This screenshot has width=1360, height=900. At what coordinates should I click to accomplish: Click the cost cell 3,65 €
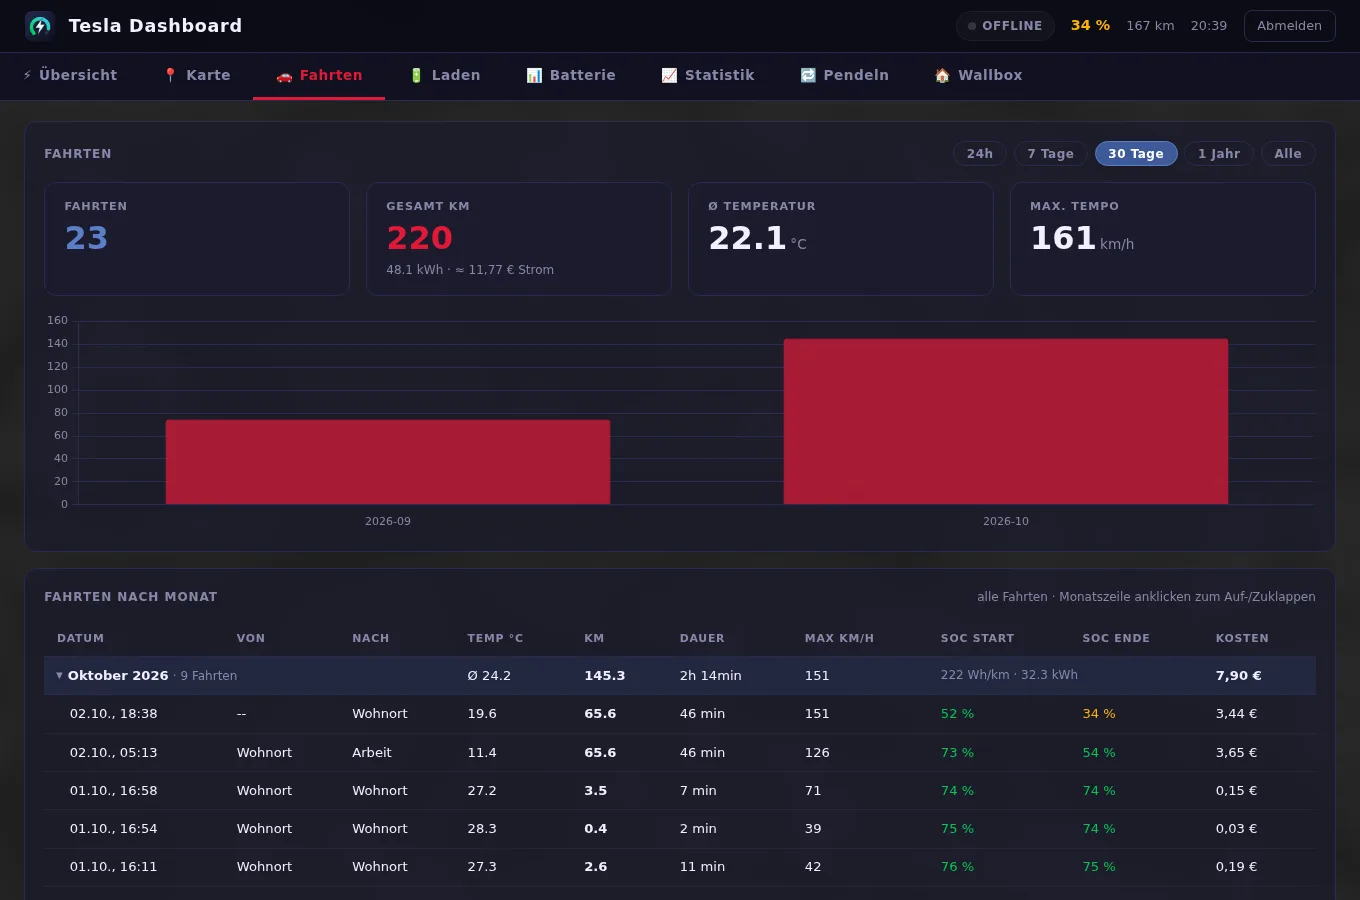(1236, 753)
